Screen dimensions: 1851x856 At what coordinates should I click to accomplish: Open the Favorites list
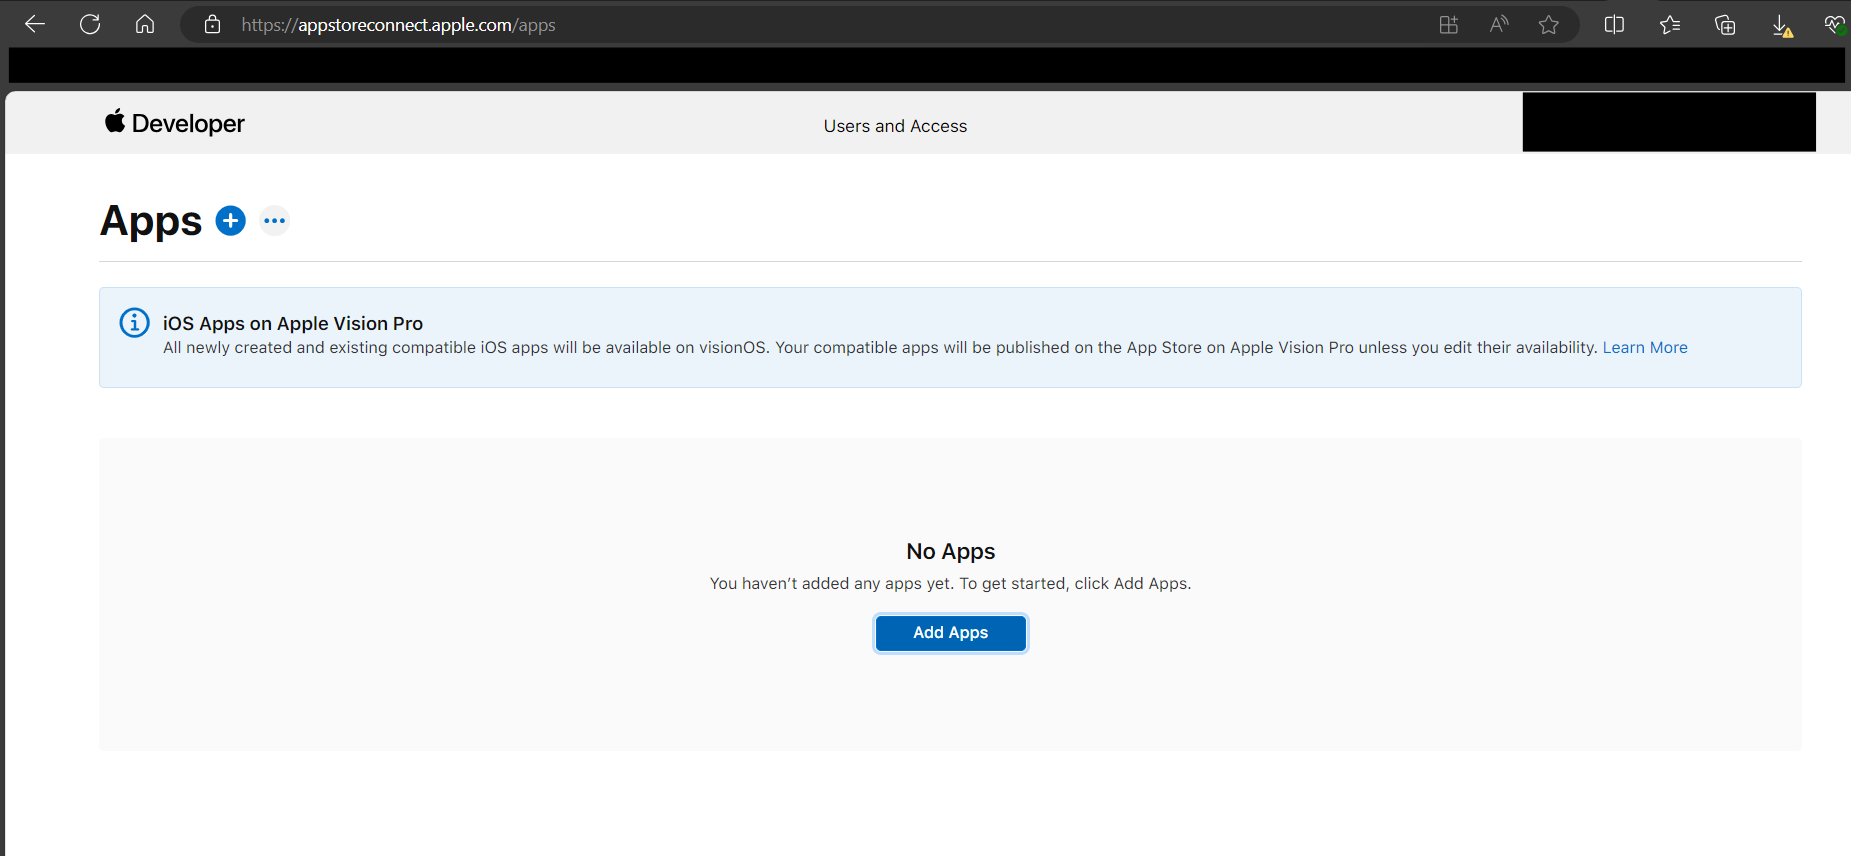pos(1669,25)
